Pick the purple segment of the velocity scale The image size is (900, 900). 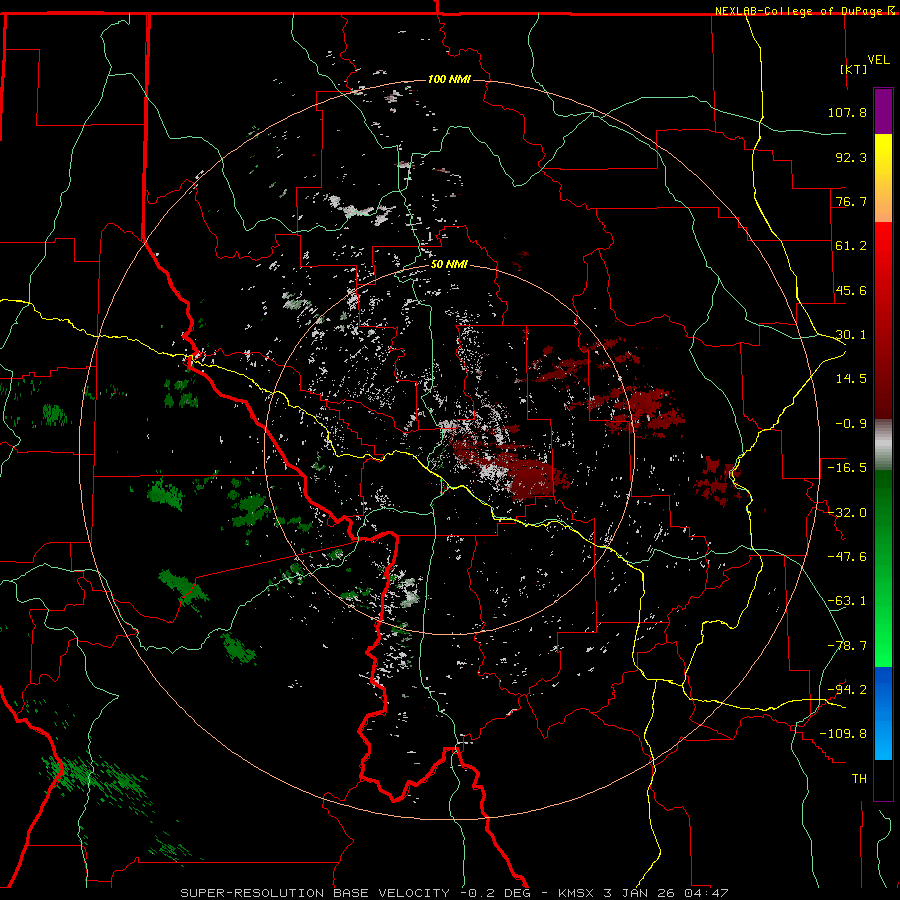click(x=883, y=111)
